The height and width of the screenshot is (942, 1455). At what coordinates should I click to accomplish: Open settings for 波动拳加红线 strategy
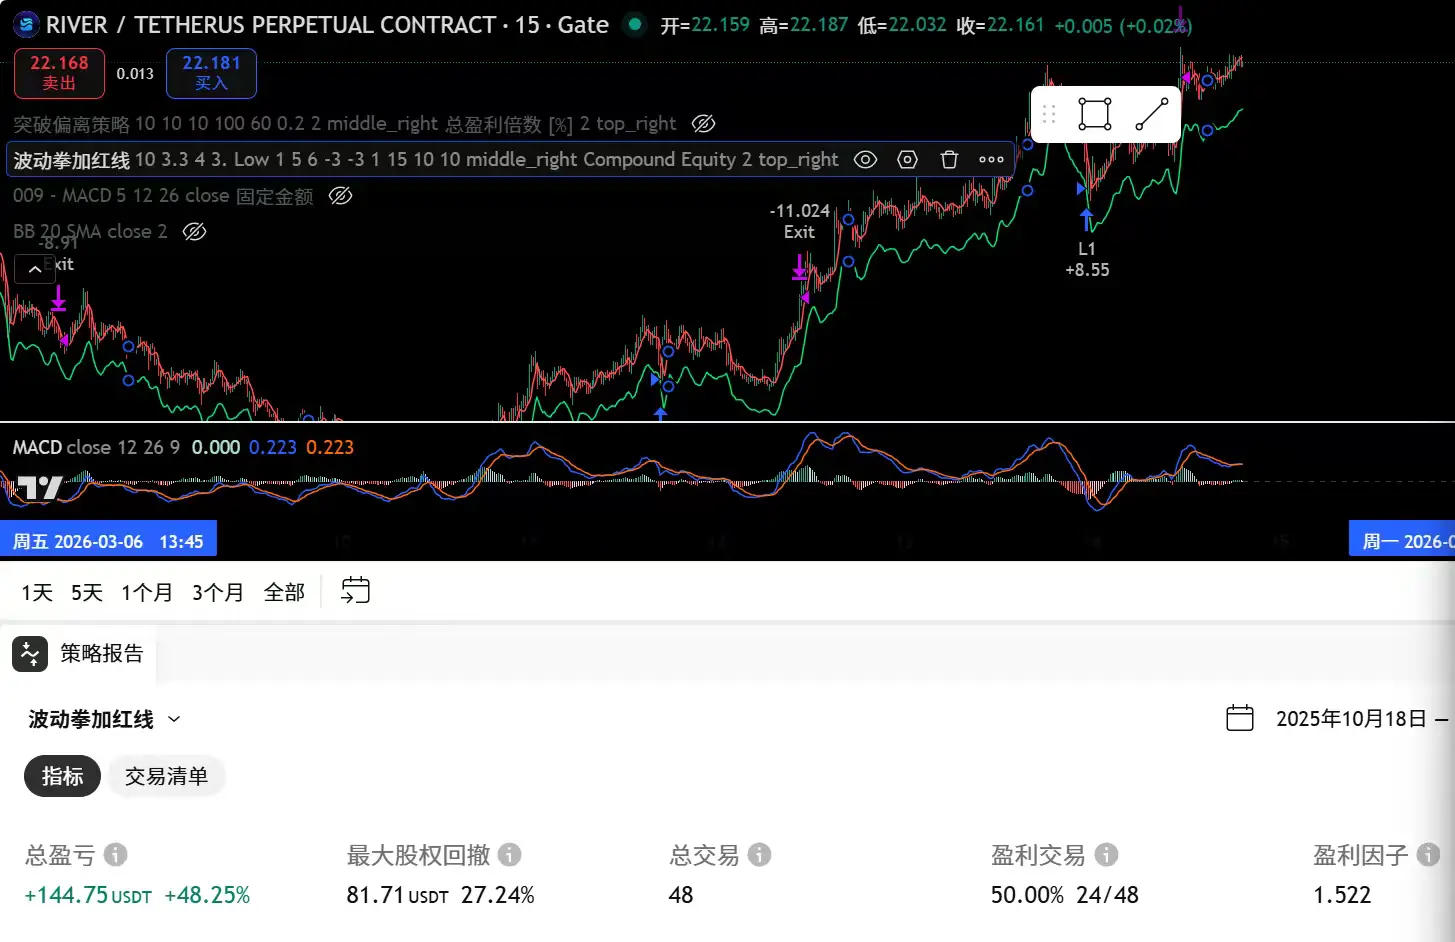[907, 160]
